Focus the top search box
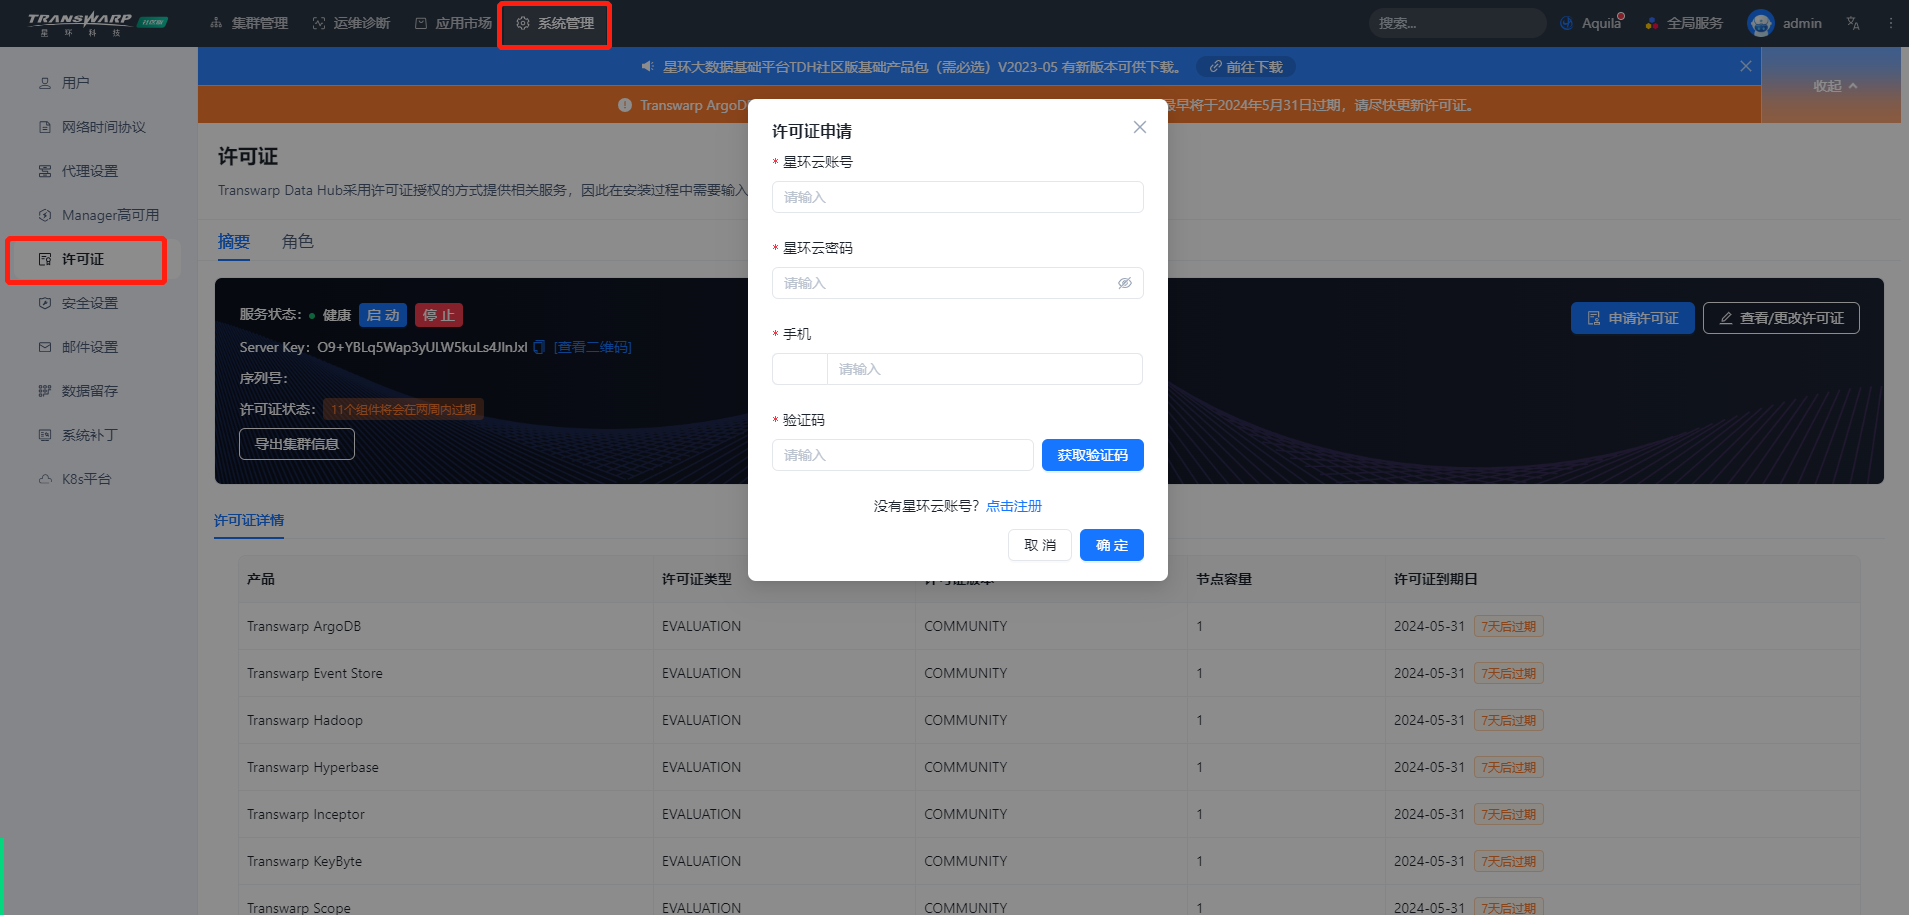Screen dimensions: 1909x915 click(x=1456, y=23)
